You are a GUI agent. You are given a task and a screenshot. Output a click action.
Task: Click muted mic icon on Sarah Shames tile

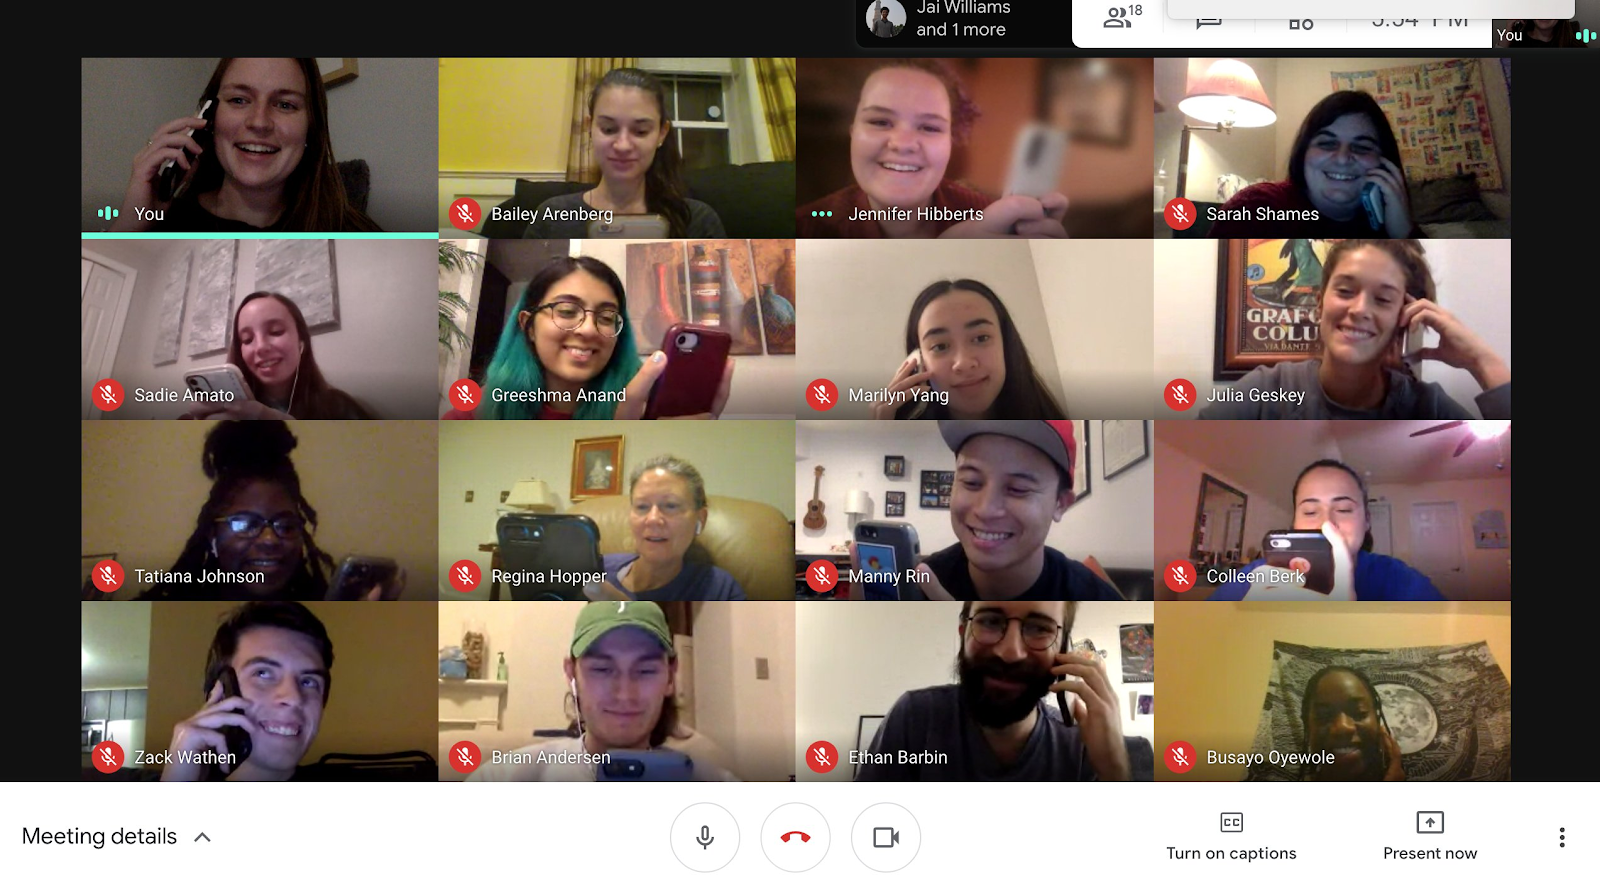coord(1180,214)
